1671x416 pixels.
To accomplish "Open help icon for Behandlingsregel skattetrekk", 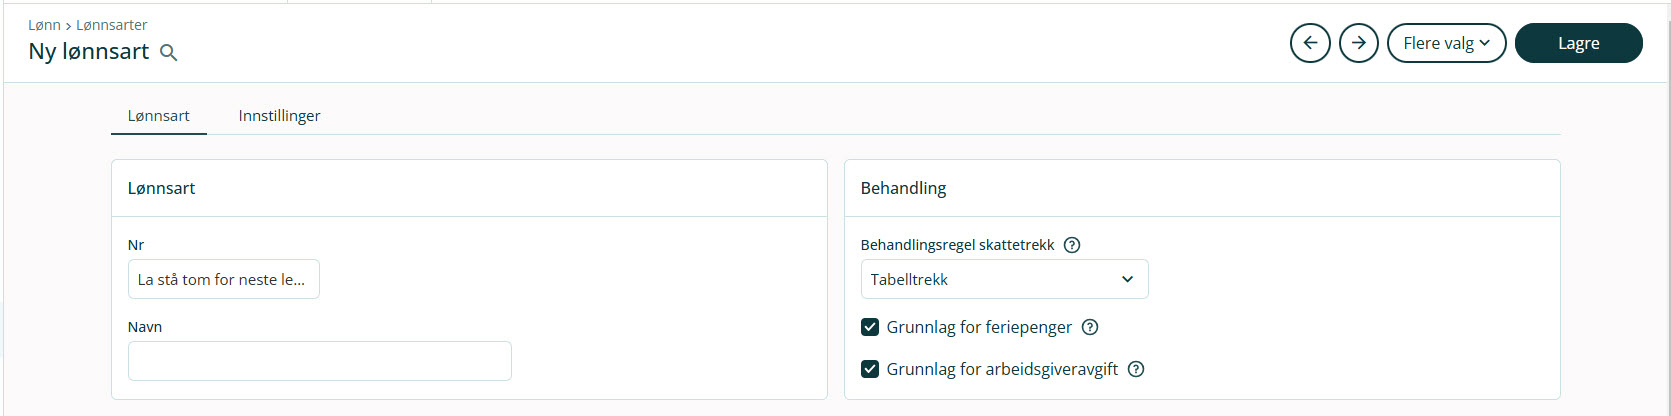I will click(x=1072, y=245).
